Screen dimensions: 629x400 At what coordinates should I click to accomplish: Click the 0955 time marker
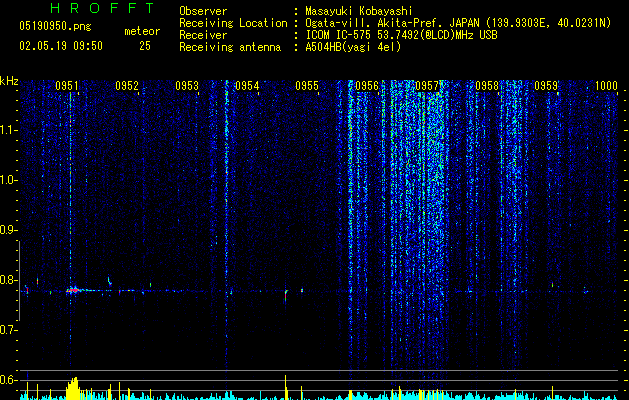[x=307, y=86]
